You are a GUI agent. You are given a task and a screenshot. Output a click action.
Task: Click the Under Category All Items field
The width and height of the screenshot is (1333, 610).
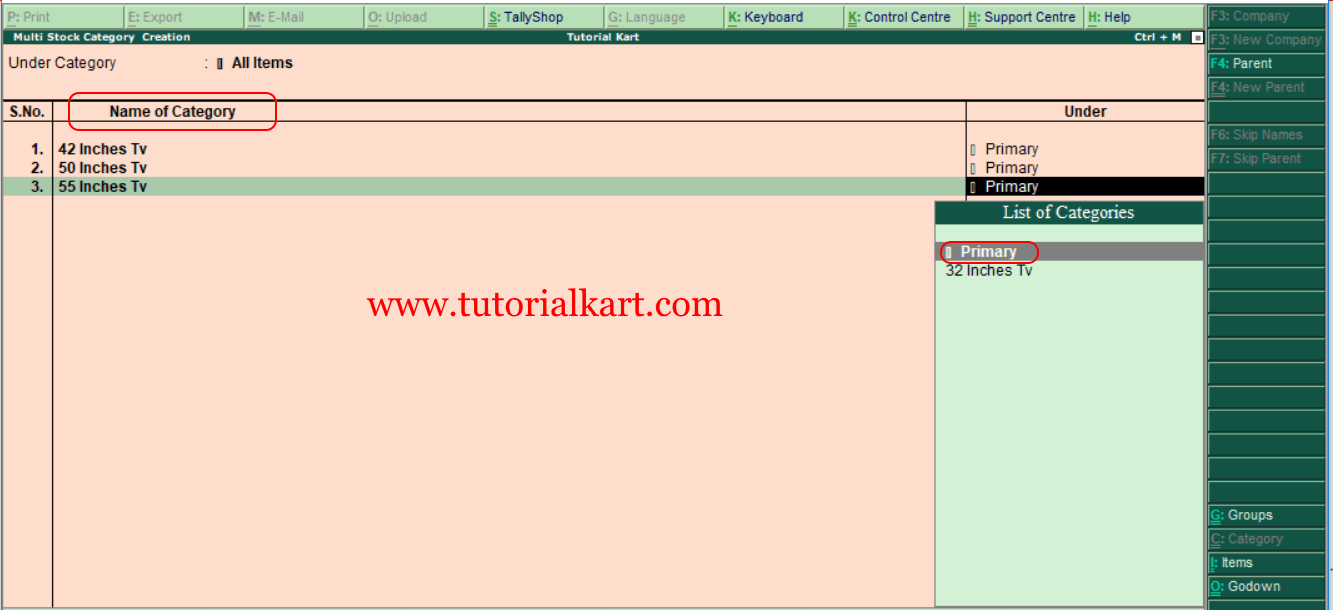click(x=260, y=62)
